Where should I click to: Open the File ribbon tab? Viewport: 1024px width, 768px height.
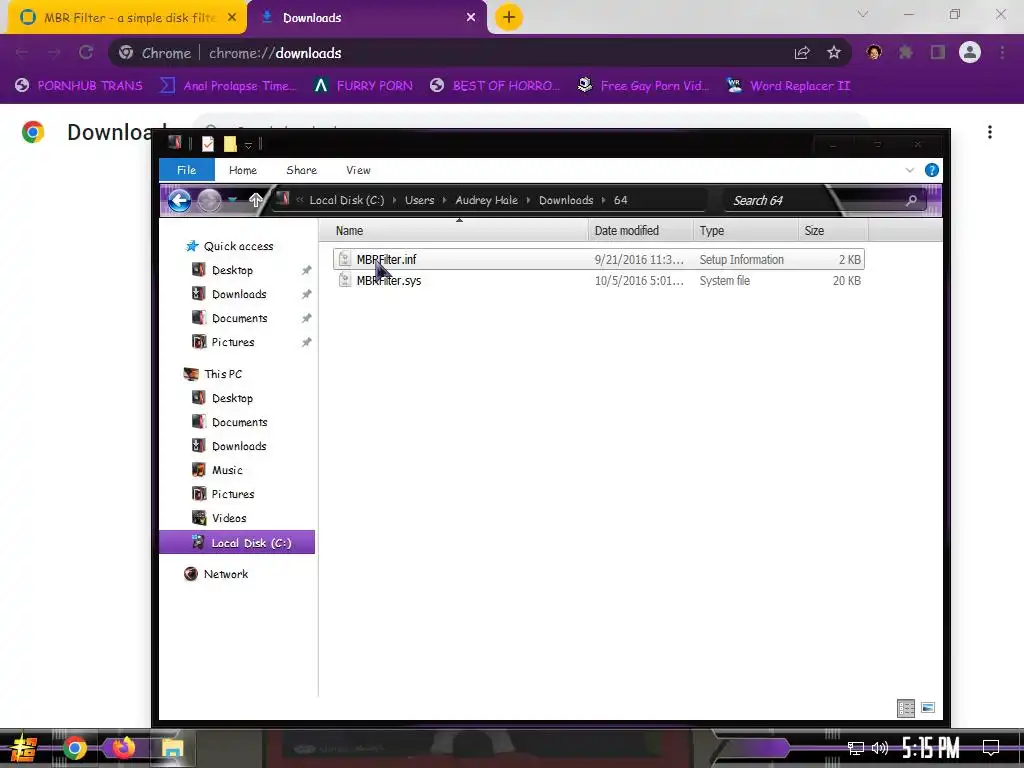point(186,170)
